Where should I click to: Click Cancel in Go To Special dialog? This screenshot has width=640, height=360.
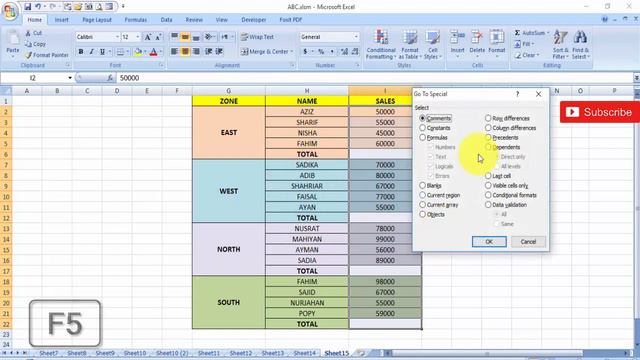528,242
